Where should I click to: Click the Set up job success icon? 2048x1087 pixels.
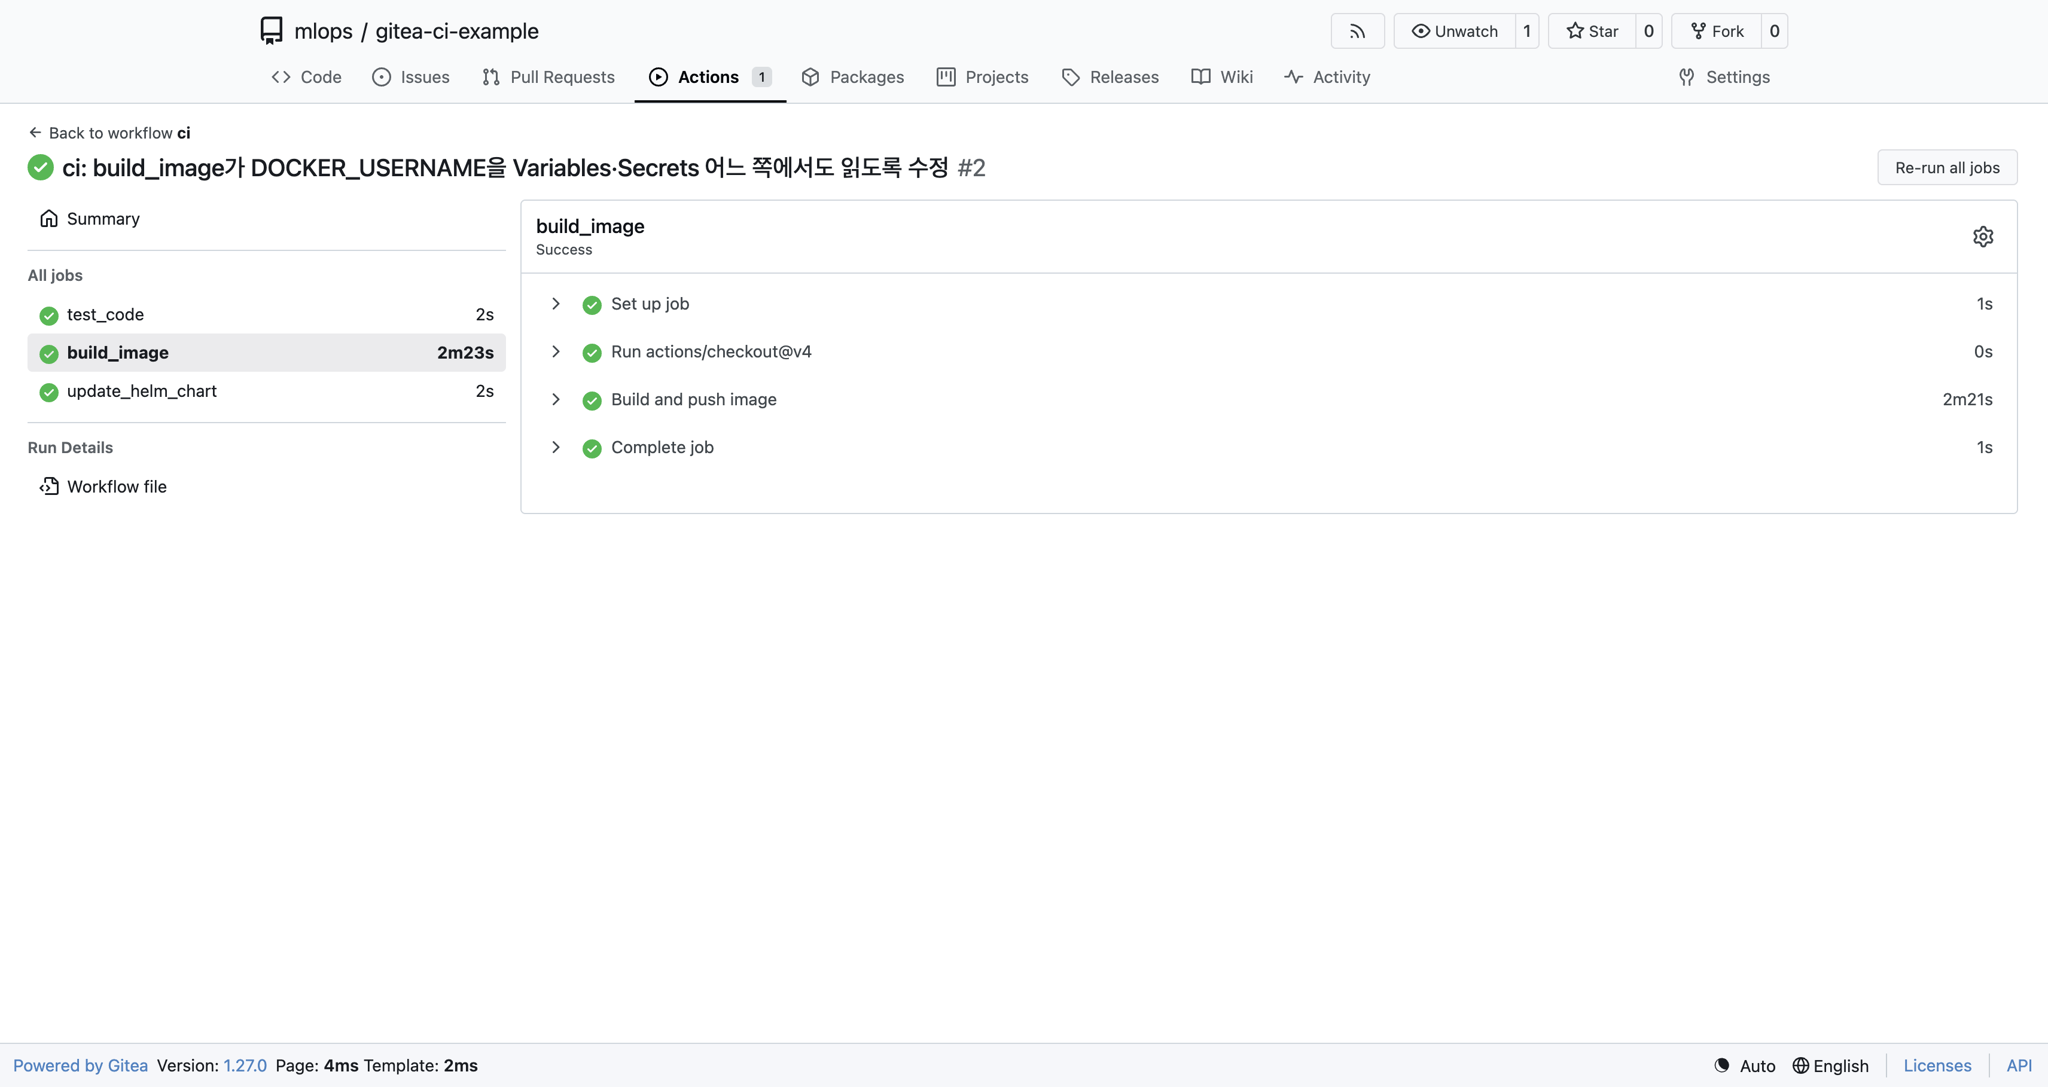[592, 305]
